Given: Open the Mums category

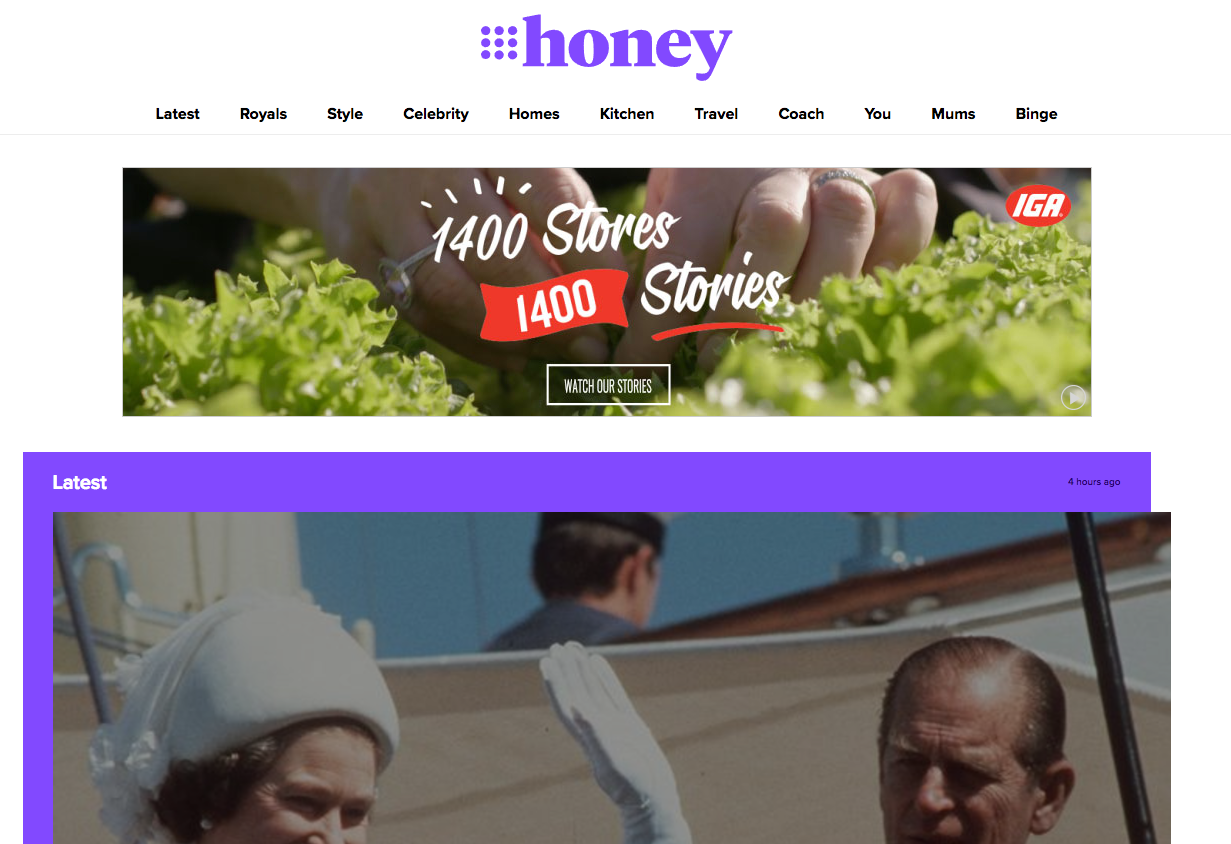Looking at the screenshot, I should coord(953,114).
